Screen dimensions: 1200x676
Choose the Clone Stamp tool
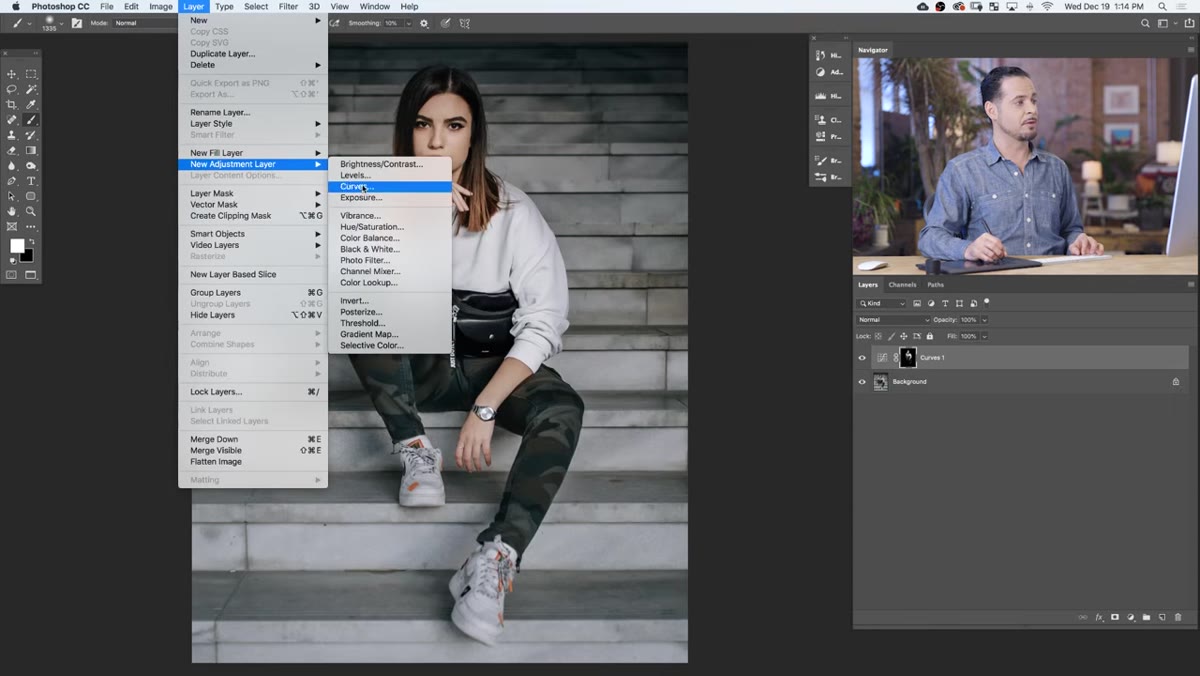(12, 135)
